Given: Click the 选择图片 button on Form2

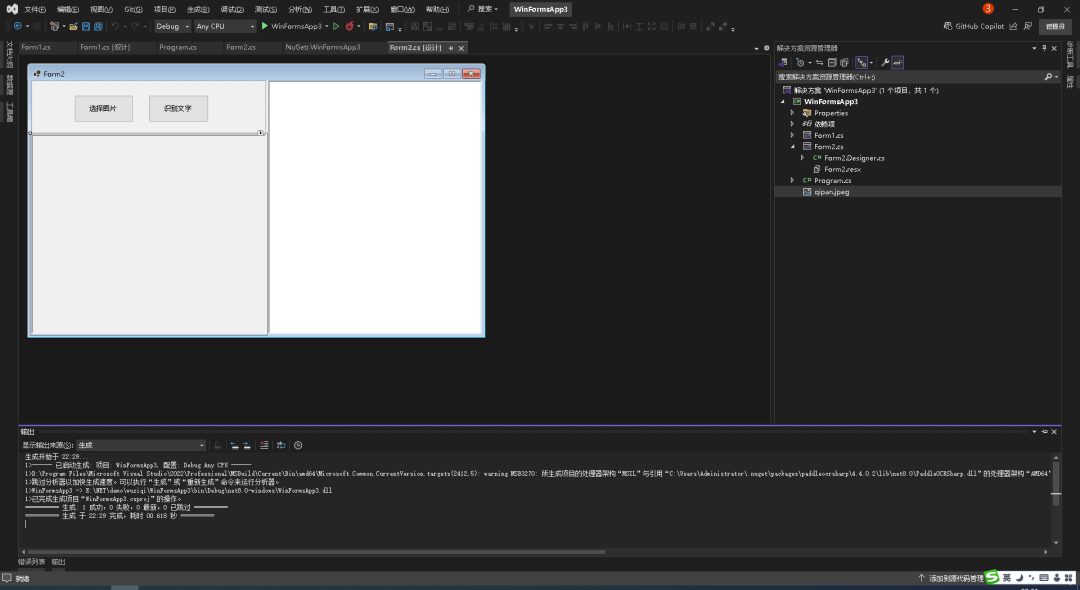Looking at the screenshot, I should point(103,108).
